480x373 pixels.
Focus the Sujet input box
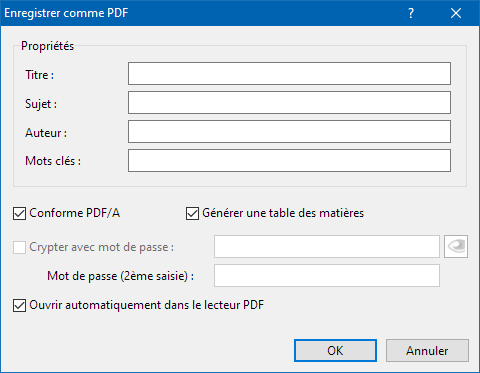coord(289,102)
